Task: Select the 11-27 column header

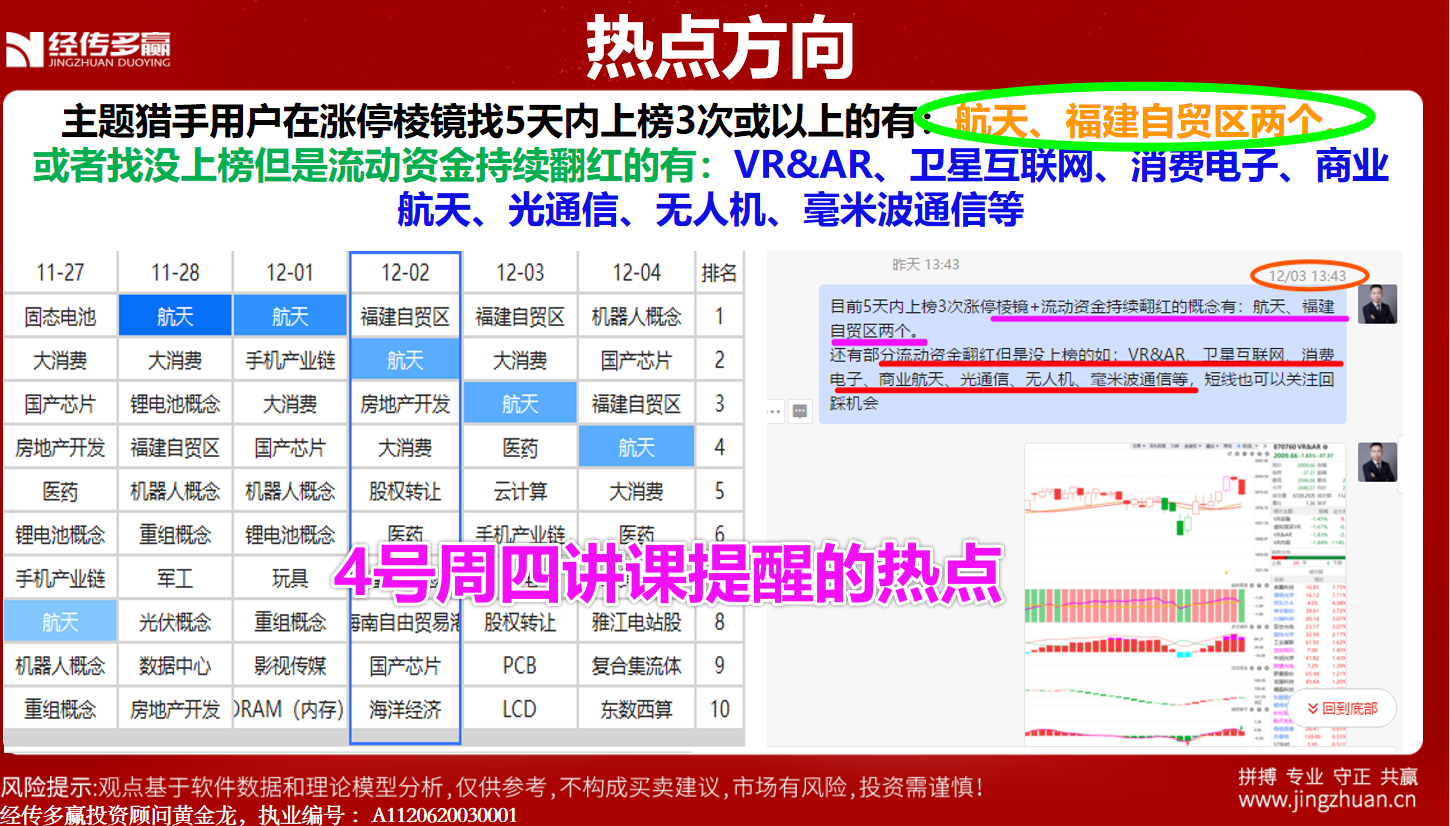Action: tap(60, 272)
